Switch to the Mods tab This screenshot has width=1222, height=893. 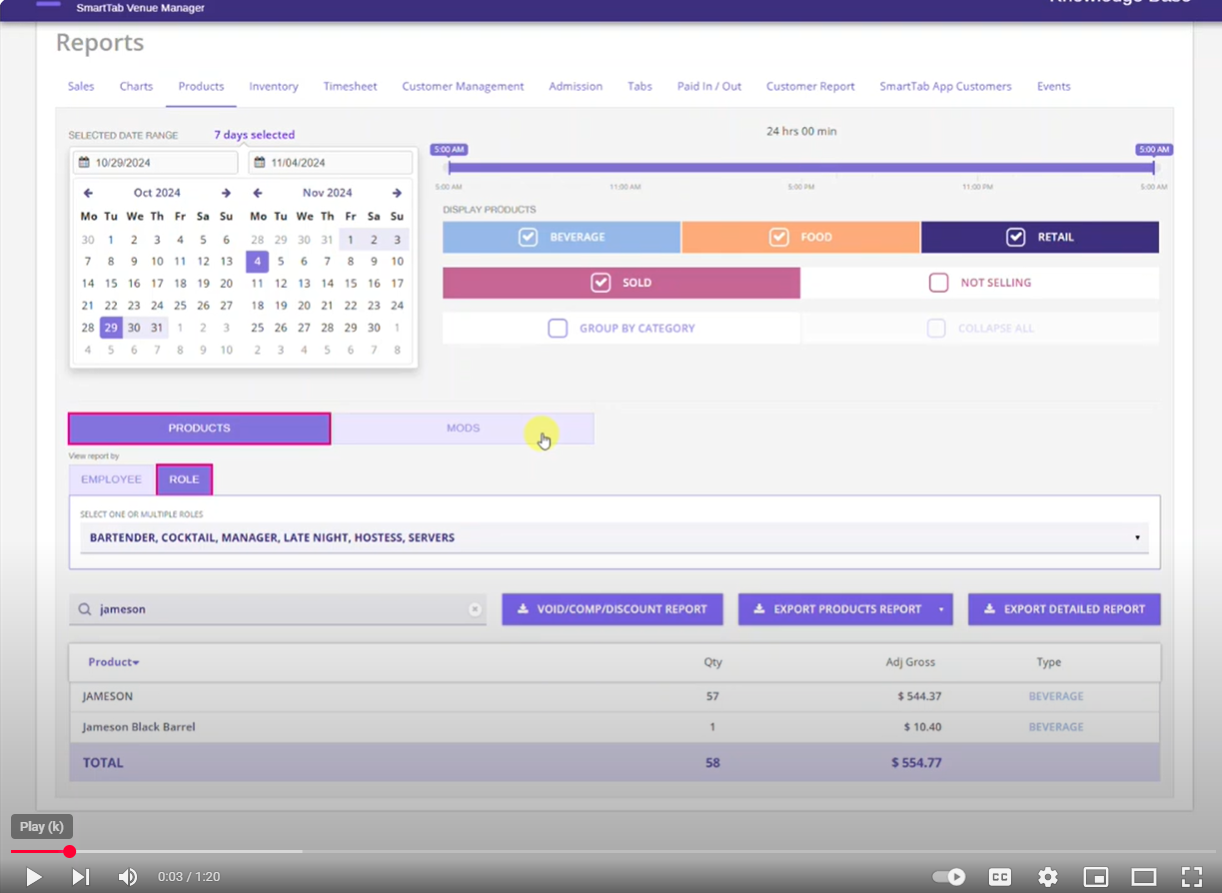point(462,428)
